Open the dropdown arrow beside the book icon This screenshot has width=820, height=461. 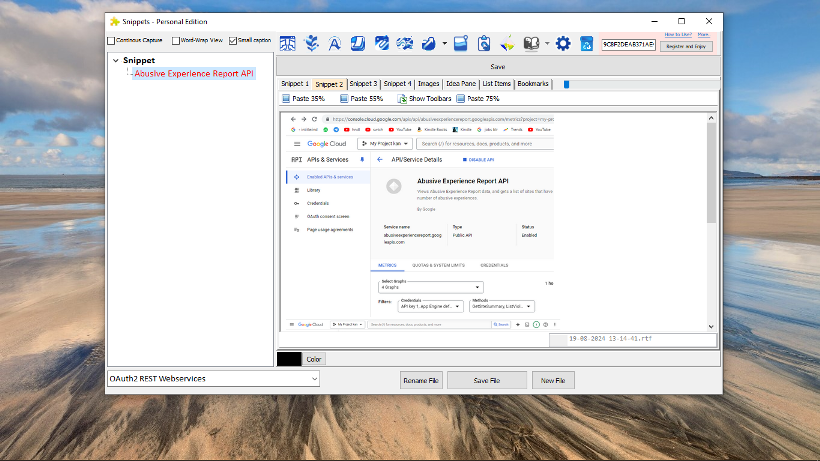[547, 43]
